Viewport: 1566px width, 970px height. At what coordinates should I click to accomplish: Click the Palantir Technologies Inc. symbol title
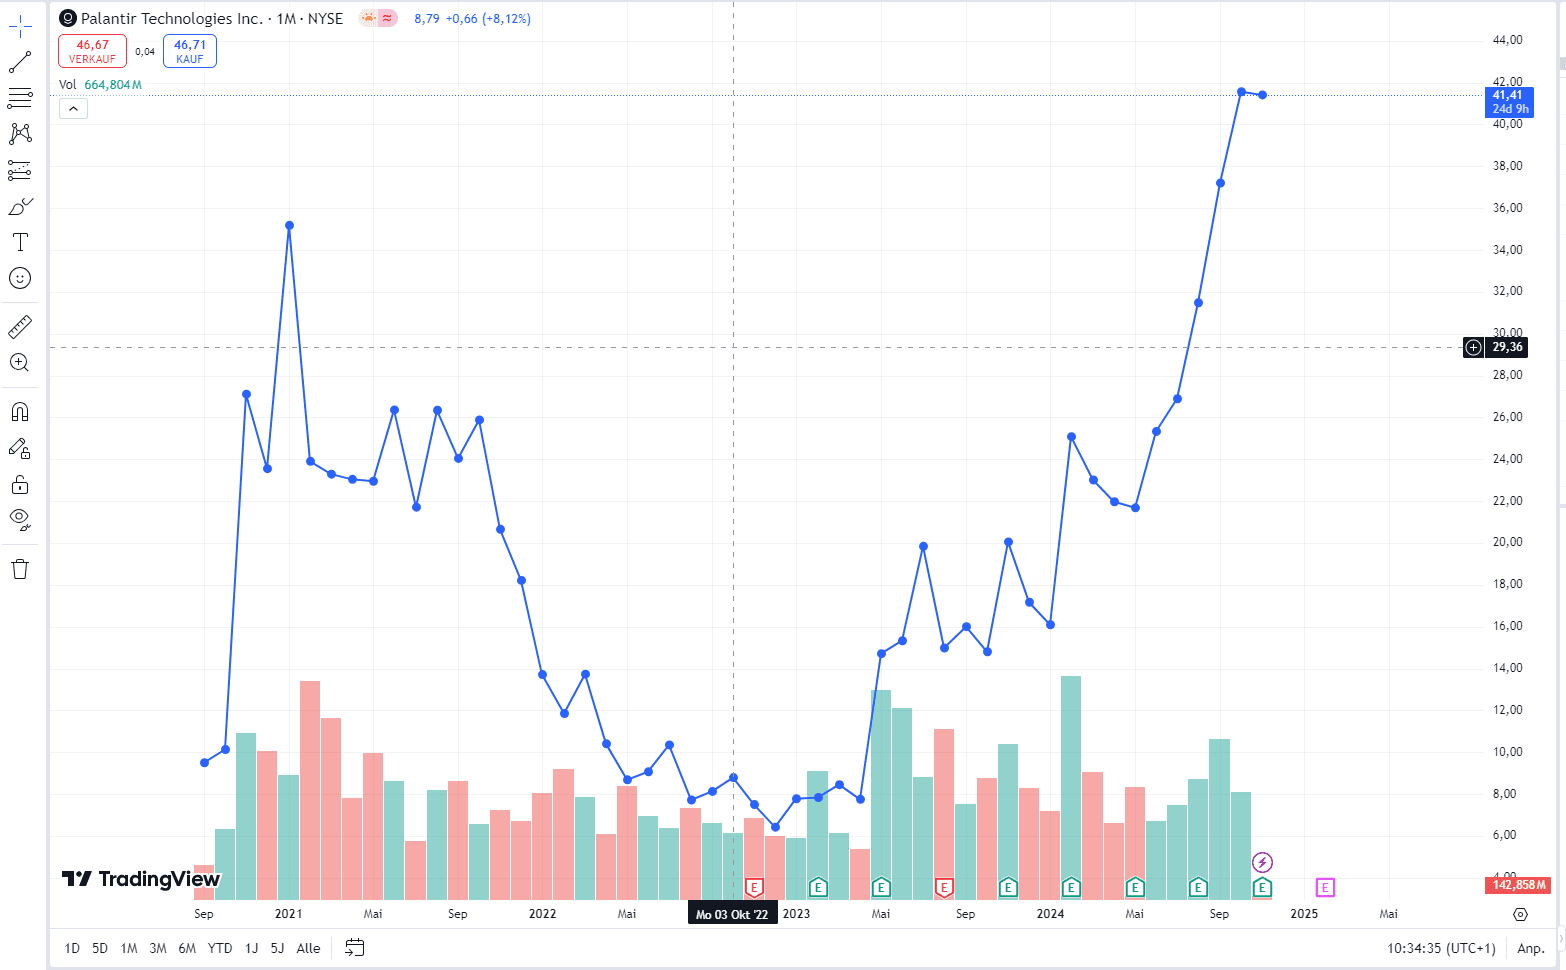click(x=171, y=18)
